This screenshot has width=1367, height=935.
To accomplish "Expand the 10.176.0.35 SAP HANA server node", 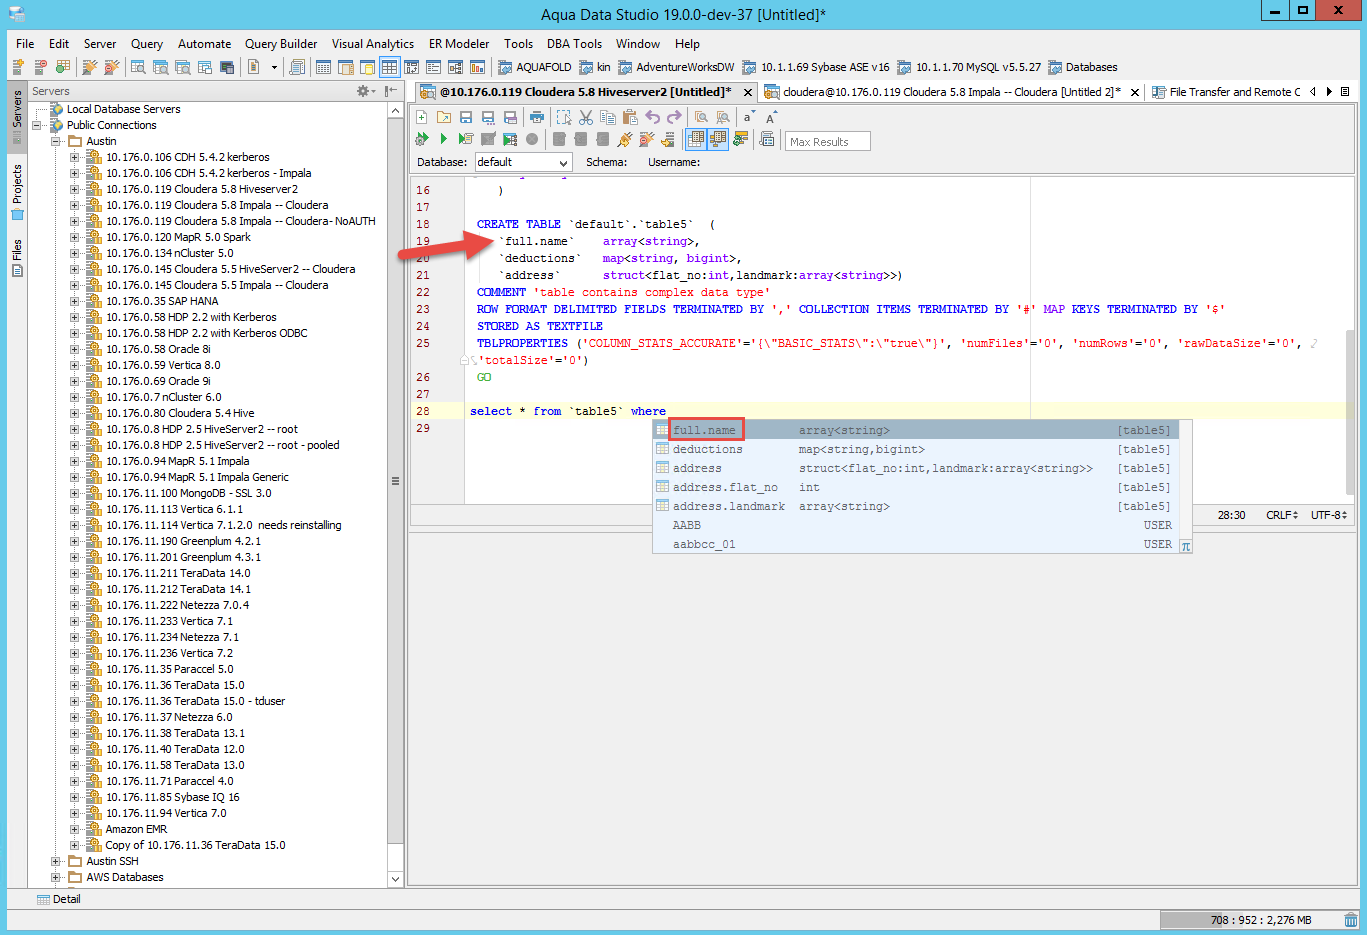I will tap(75, 301).
